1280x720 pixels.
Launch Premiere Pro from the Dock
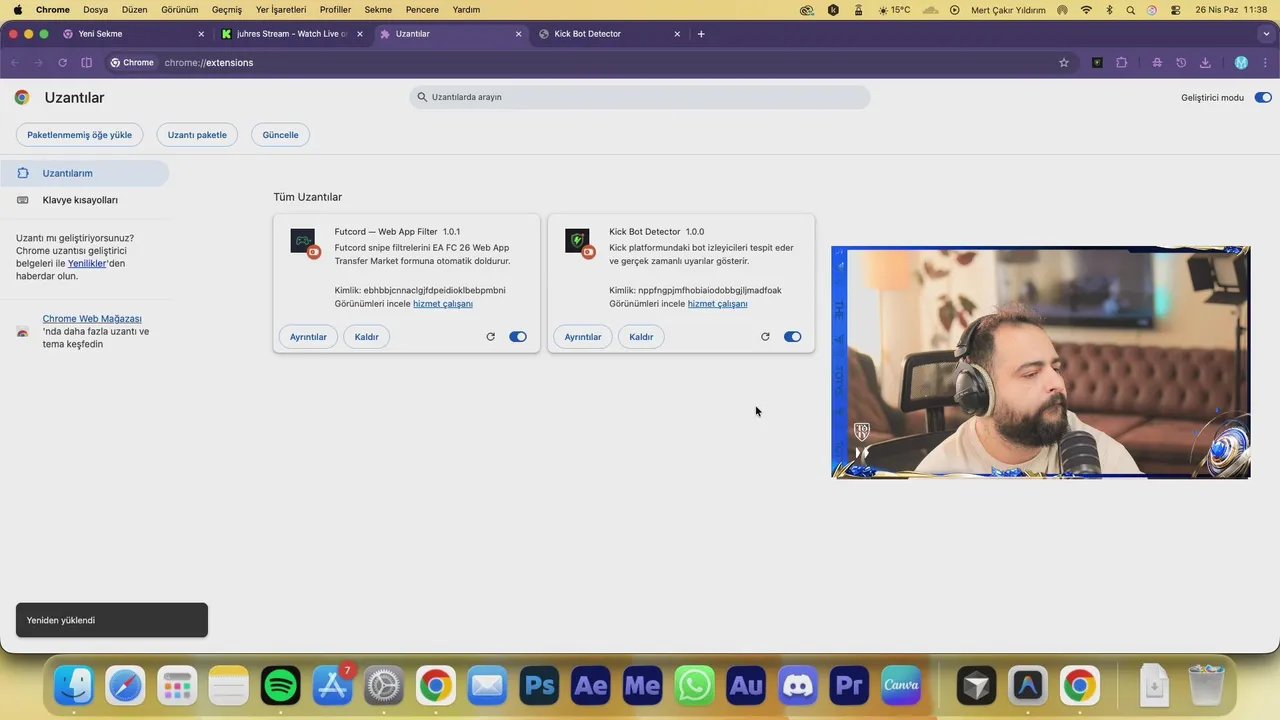[849, 686]
